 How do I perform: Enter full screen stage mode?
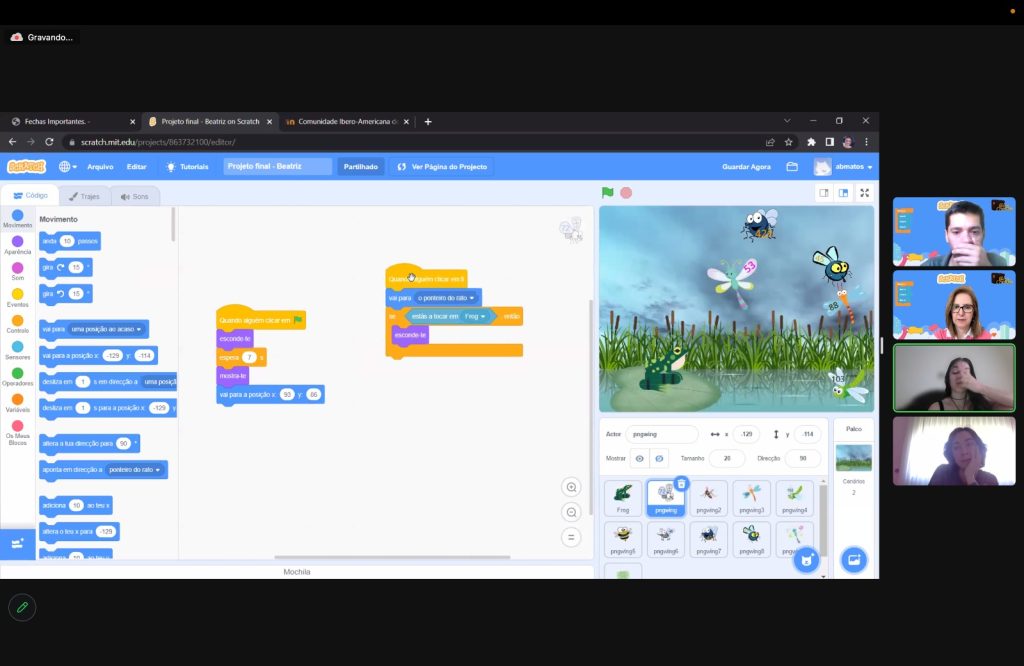[864, 193]
